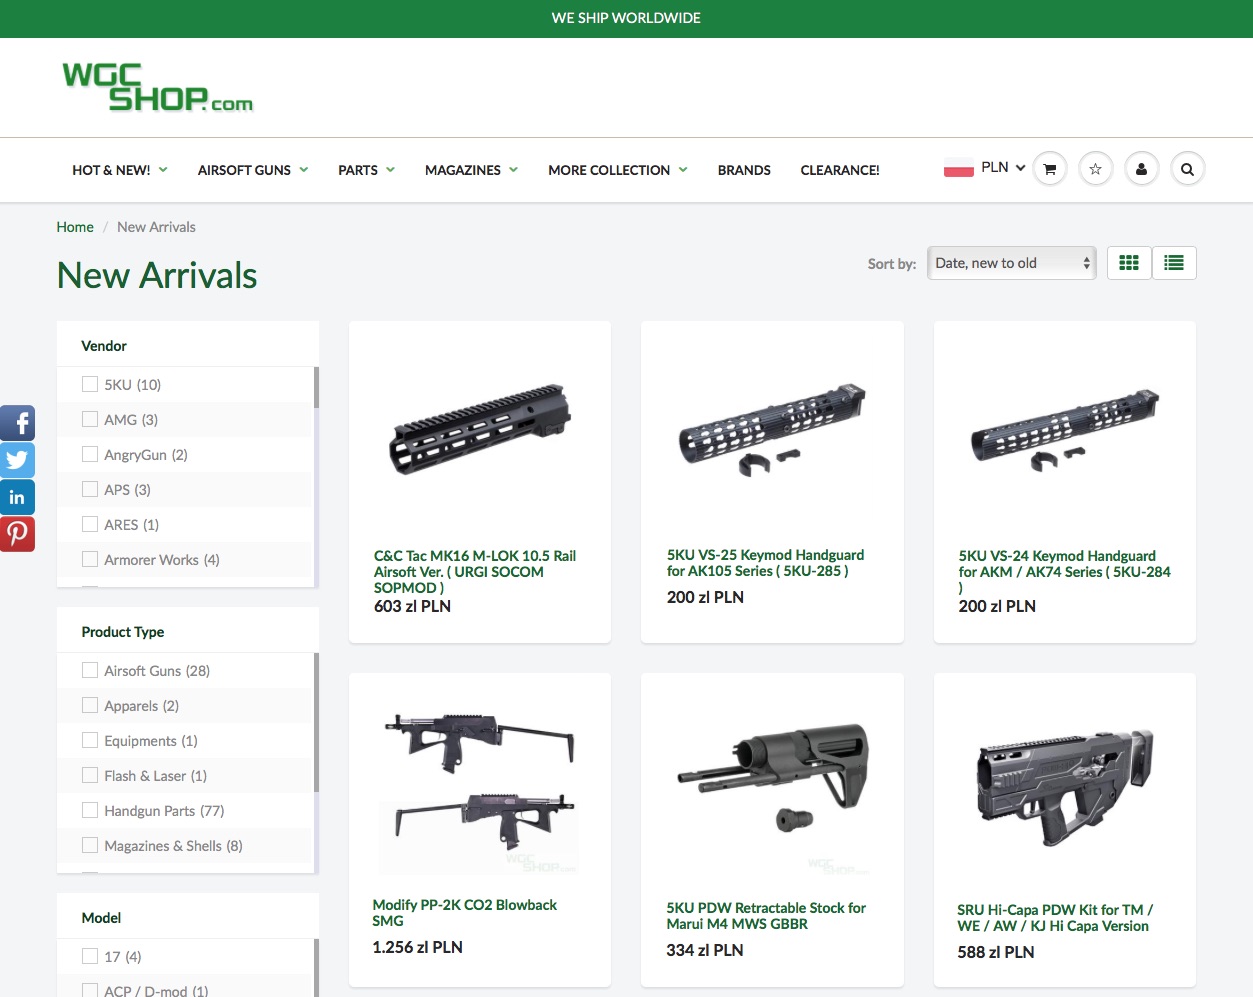Click the New Arrivals breadcrumb text

pos(156,227)
